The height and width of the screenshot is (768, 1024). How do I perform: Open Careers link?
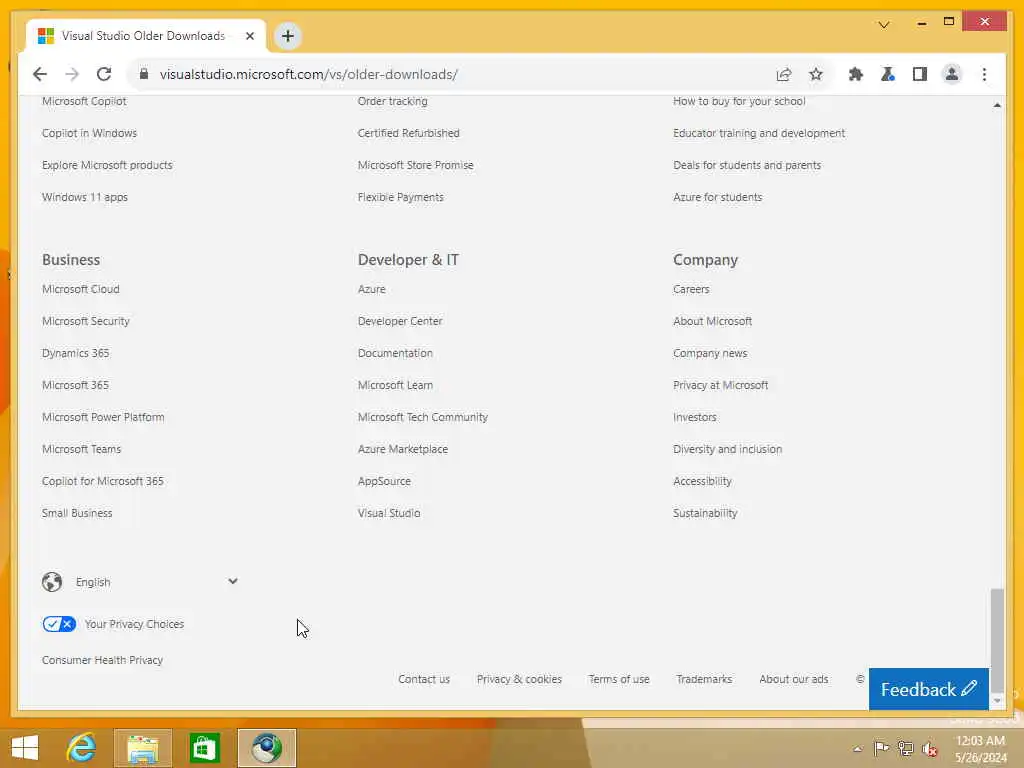click(691, 289)
